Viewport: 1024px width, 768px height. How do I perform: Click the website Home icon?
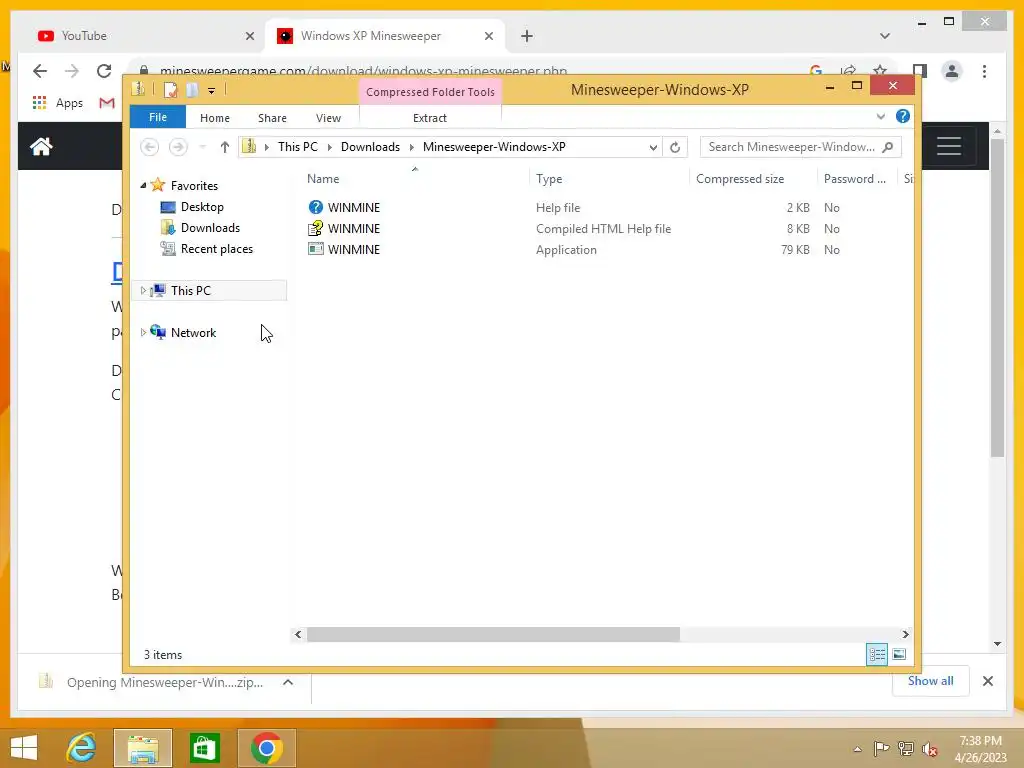40,146
